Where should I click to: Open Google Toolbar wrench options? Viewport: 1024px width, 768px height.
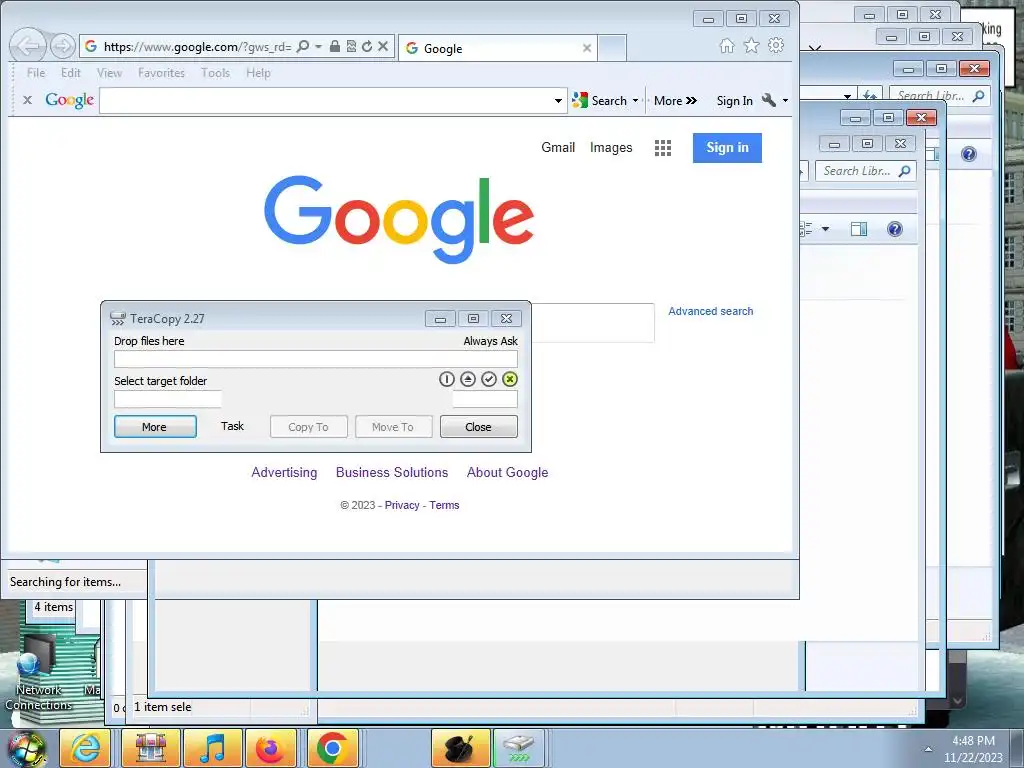769,100
